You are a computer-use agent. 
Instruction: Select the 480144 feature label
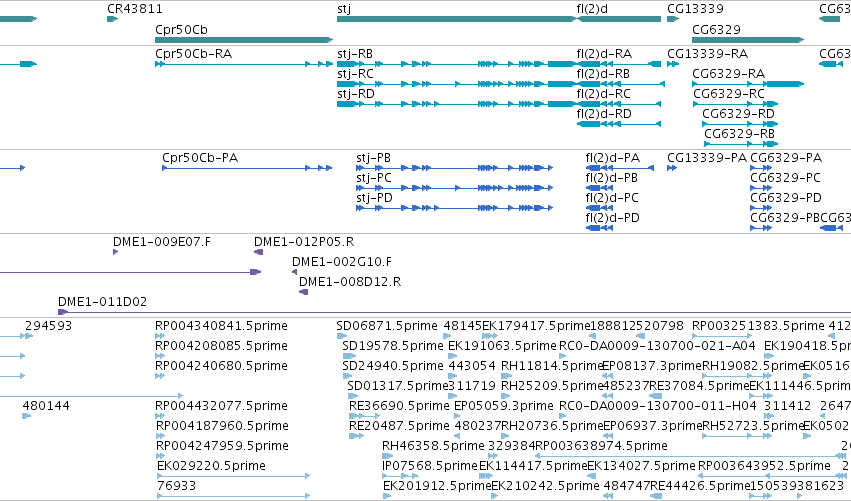[46, 406]
